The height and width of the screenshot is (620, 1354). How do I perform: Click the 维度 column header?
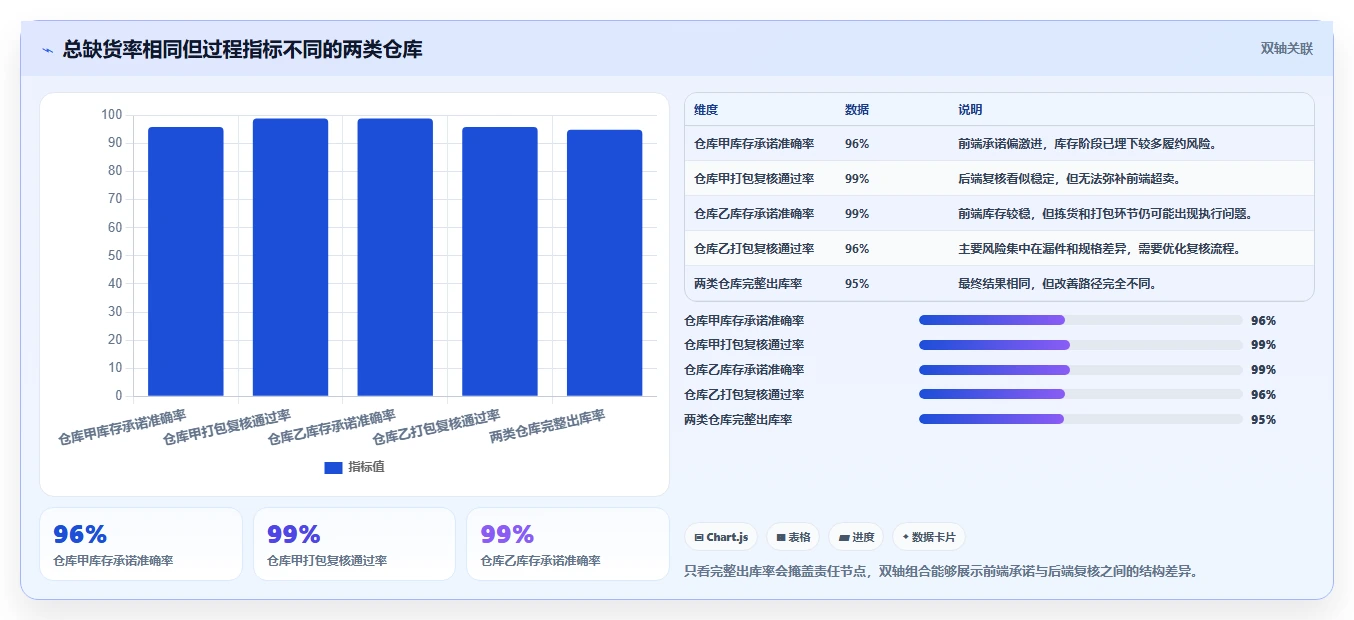pos(706,110)
